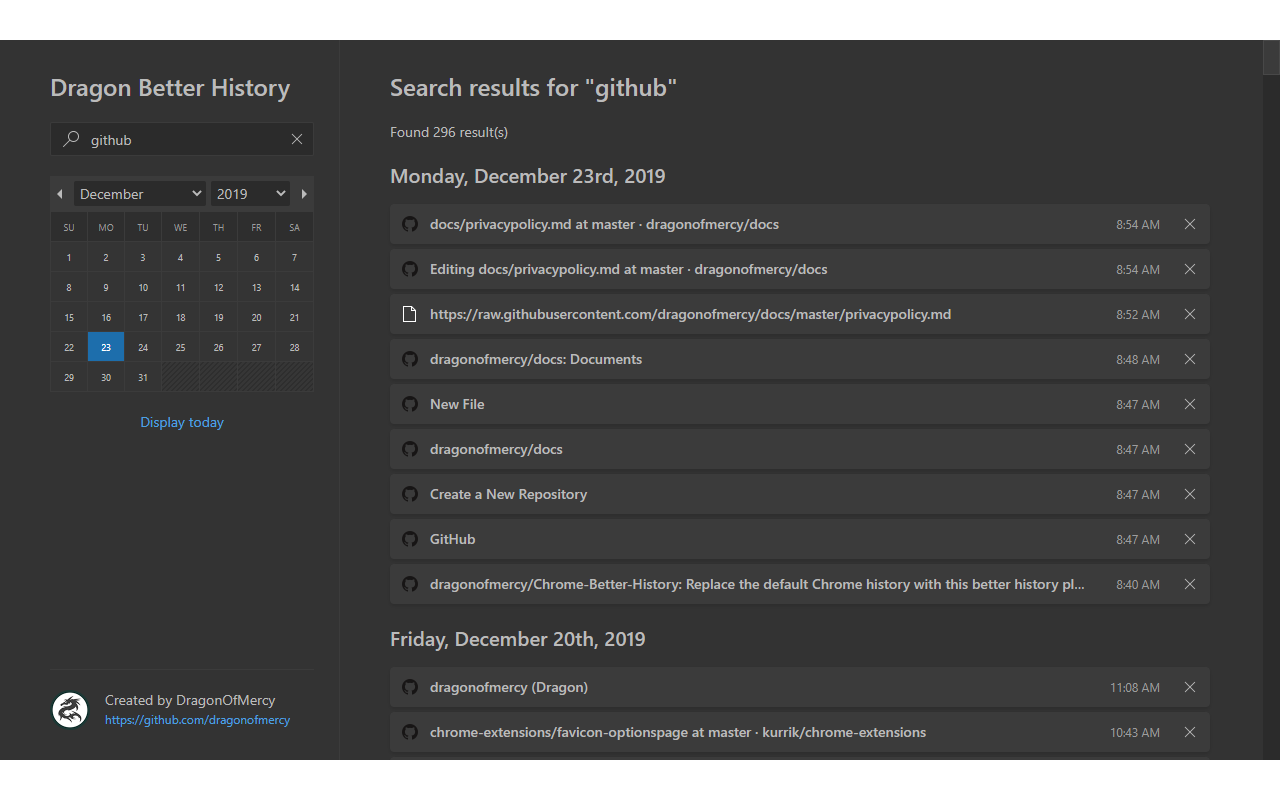Delete the 'dragonofmercy (Dragon)' history entry
Viewport: 1280px width, 800px height.
[1190, 687]
